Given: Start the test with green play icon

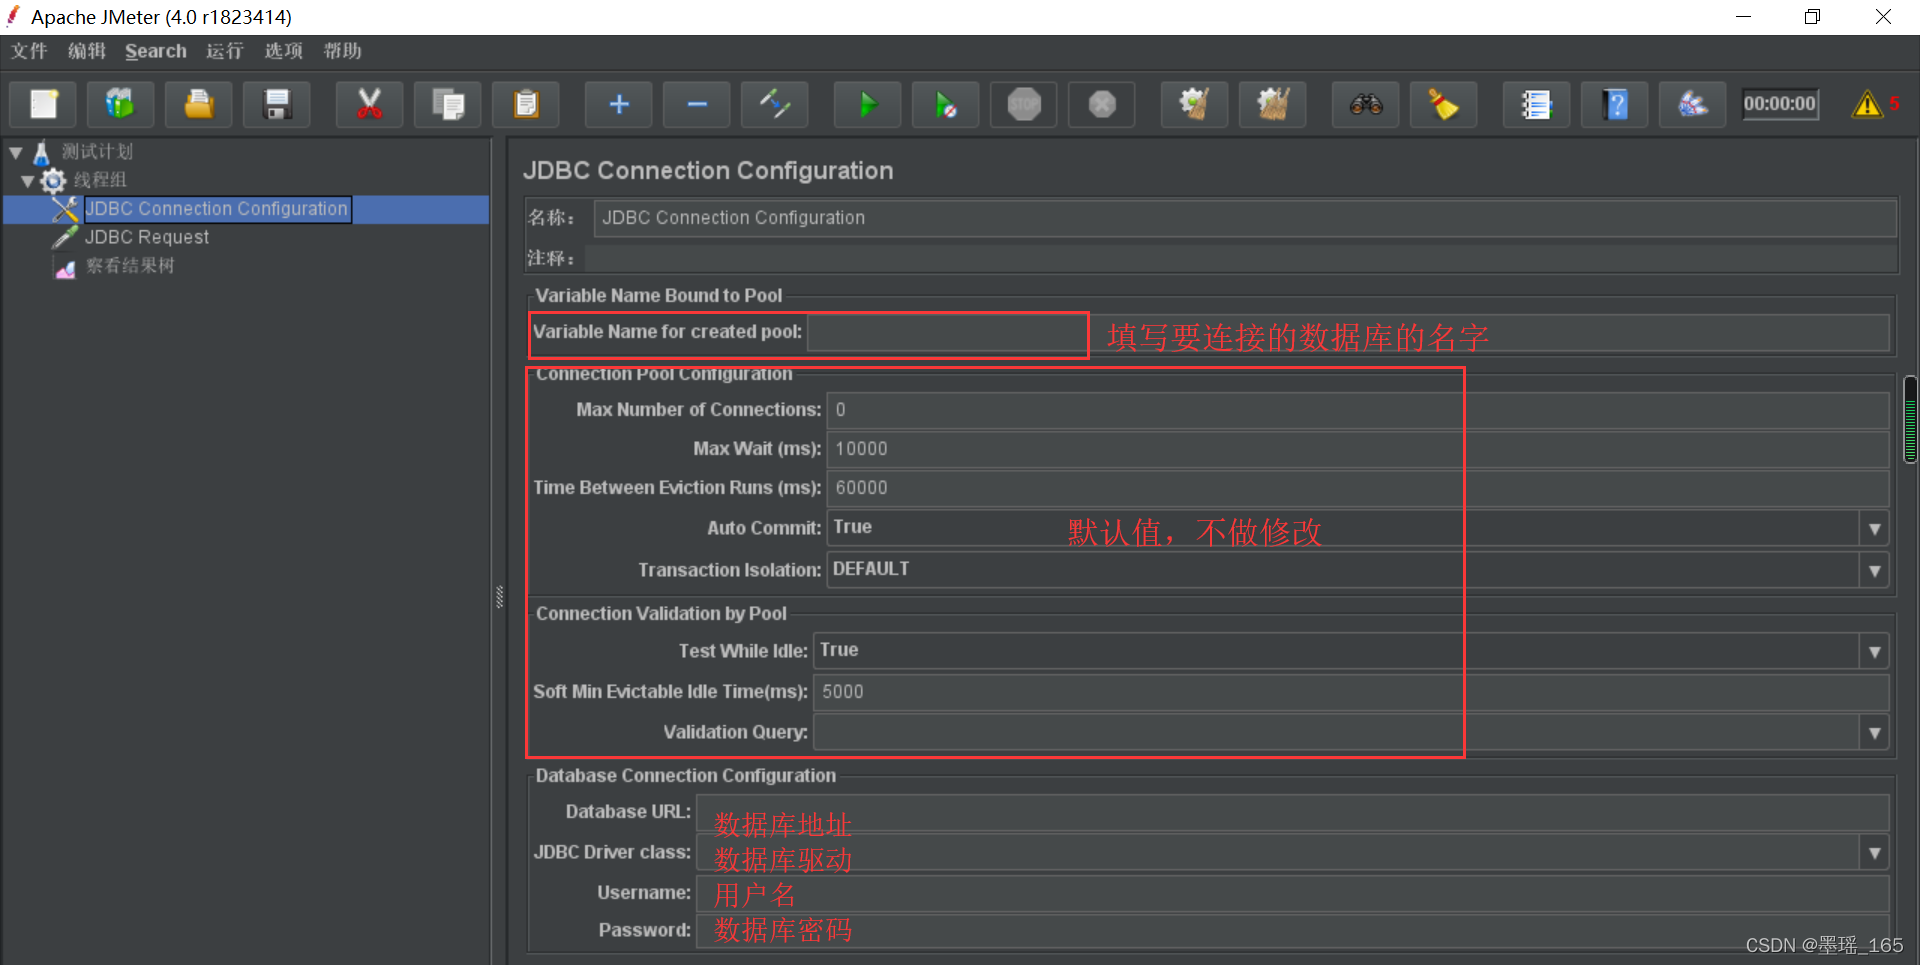Looking at the screenshot, I should tap(868, 104).
